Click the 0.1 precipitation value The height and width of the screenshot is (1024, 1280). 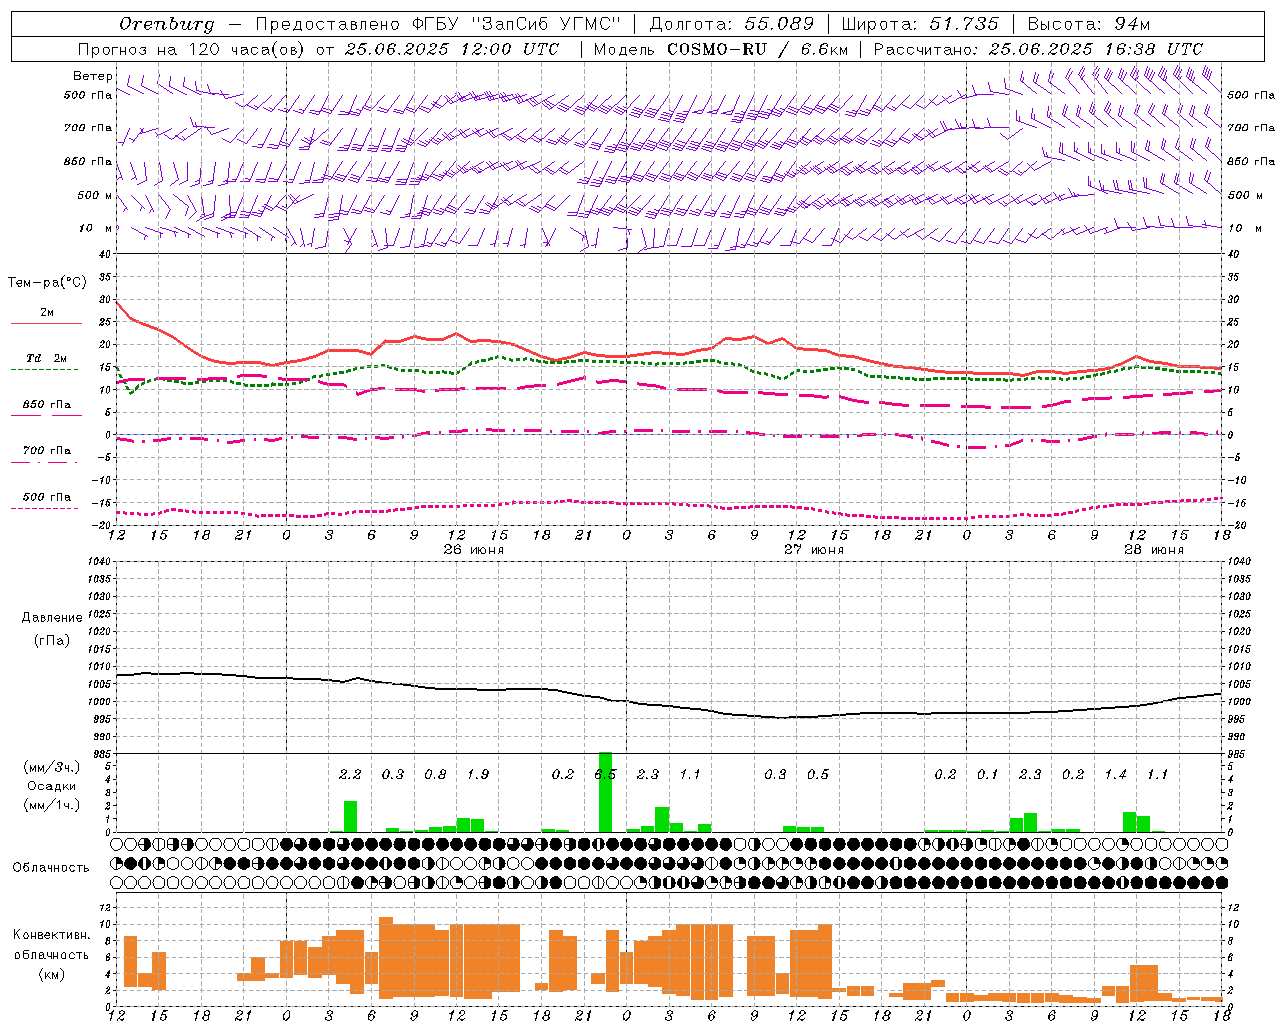click(x=988, y=775)
